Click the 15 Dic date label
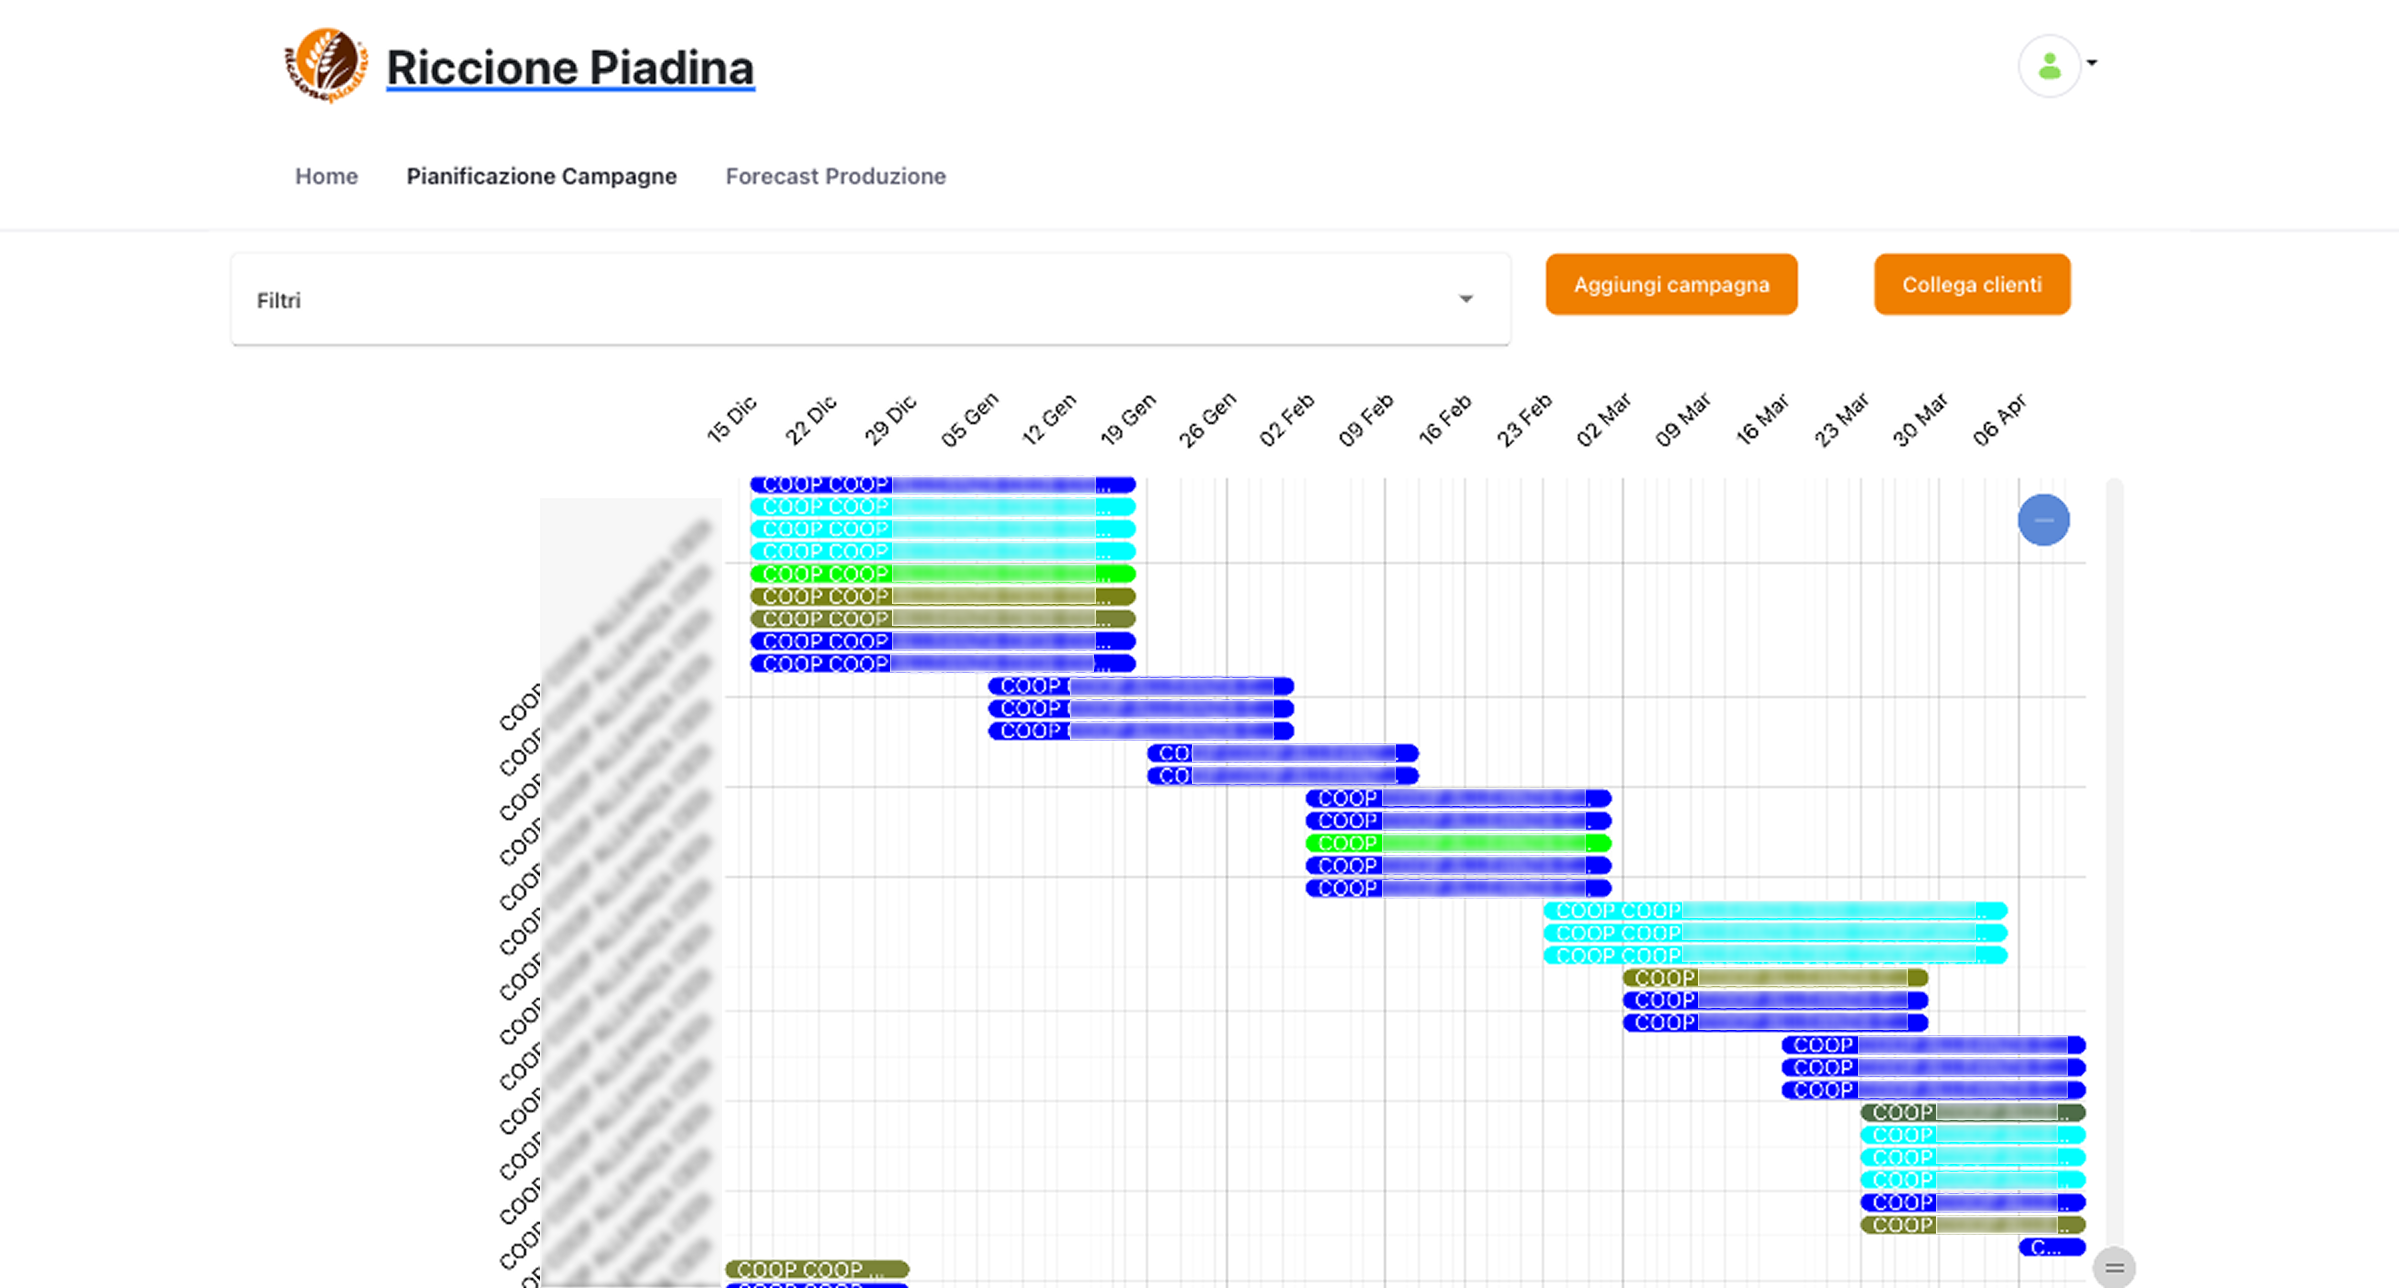This screenshot has height=1288, width=2399. [x=732, y=420]
